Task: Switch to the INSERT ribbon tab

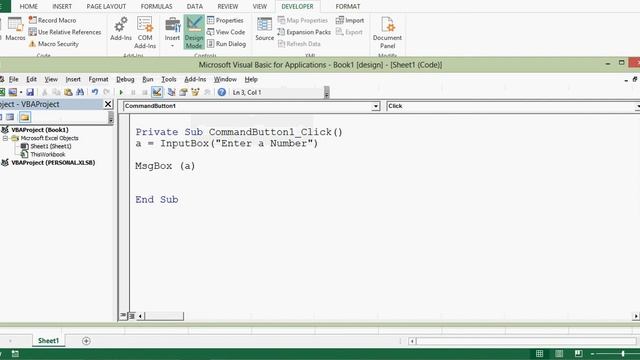Action: click(x=62, y=7)
